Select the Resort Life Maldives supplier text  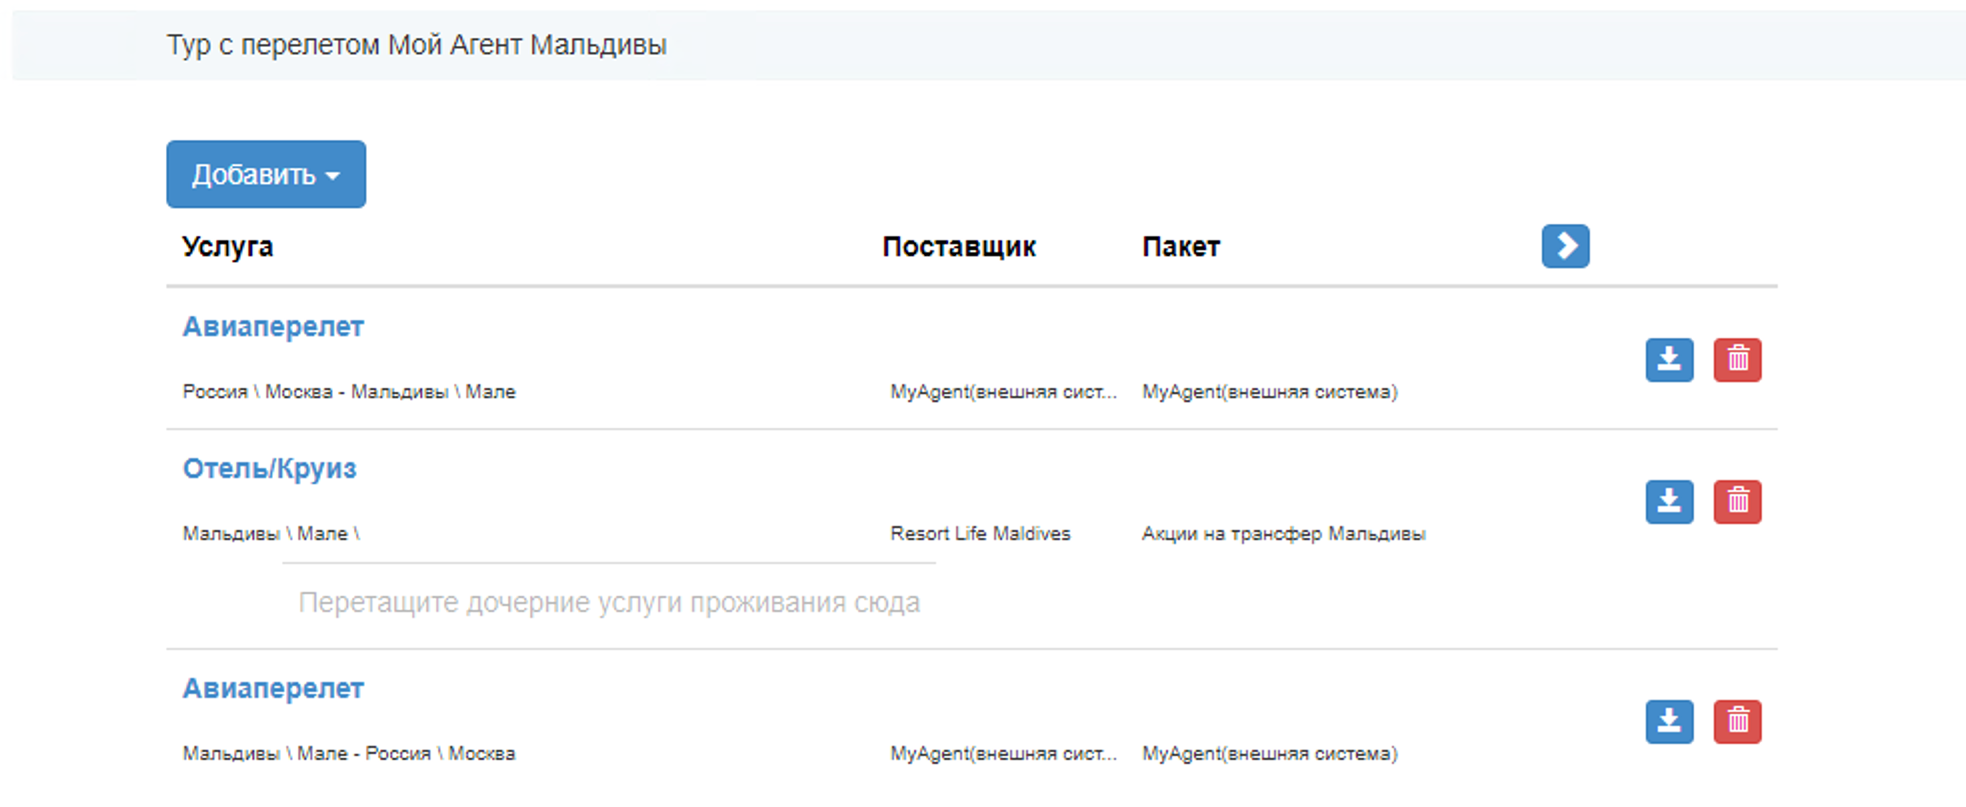(x=980, y=534)
